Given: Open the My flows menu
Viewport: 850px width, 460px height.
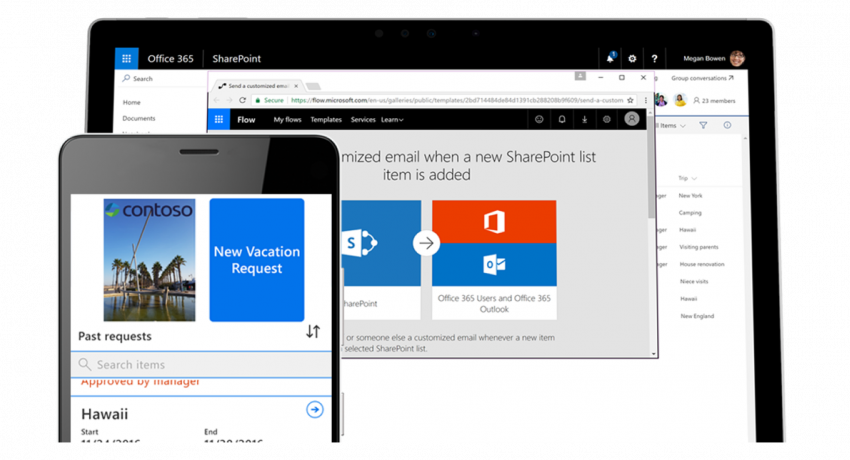Looking at the screenshot, I should coord(287,120).
